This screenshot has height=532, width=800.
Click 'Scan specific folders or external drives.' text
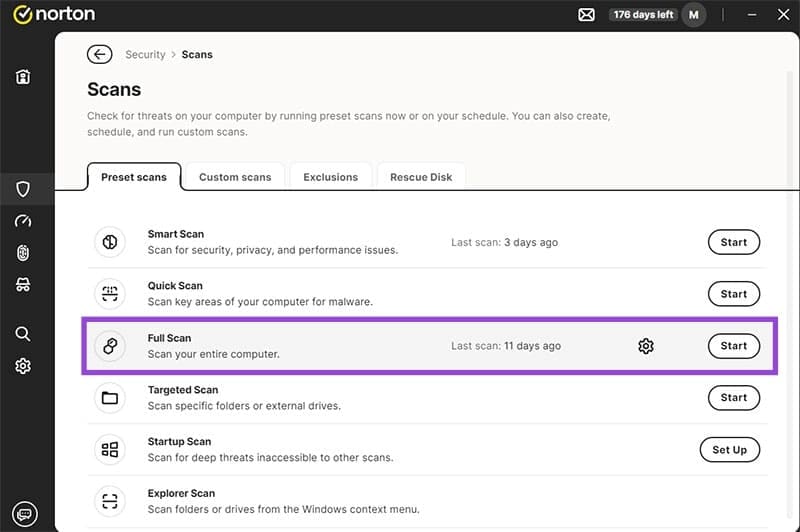pyautogui.click(x=244, y=406)
